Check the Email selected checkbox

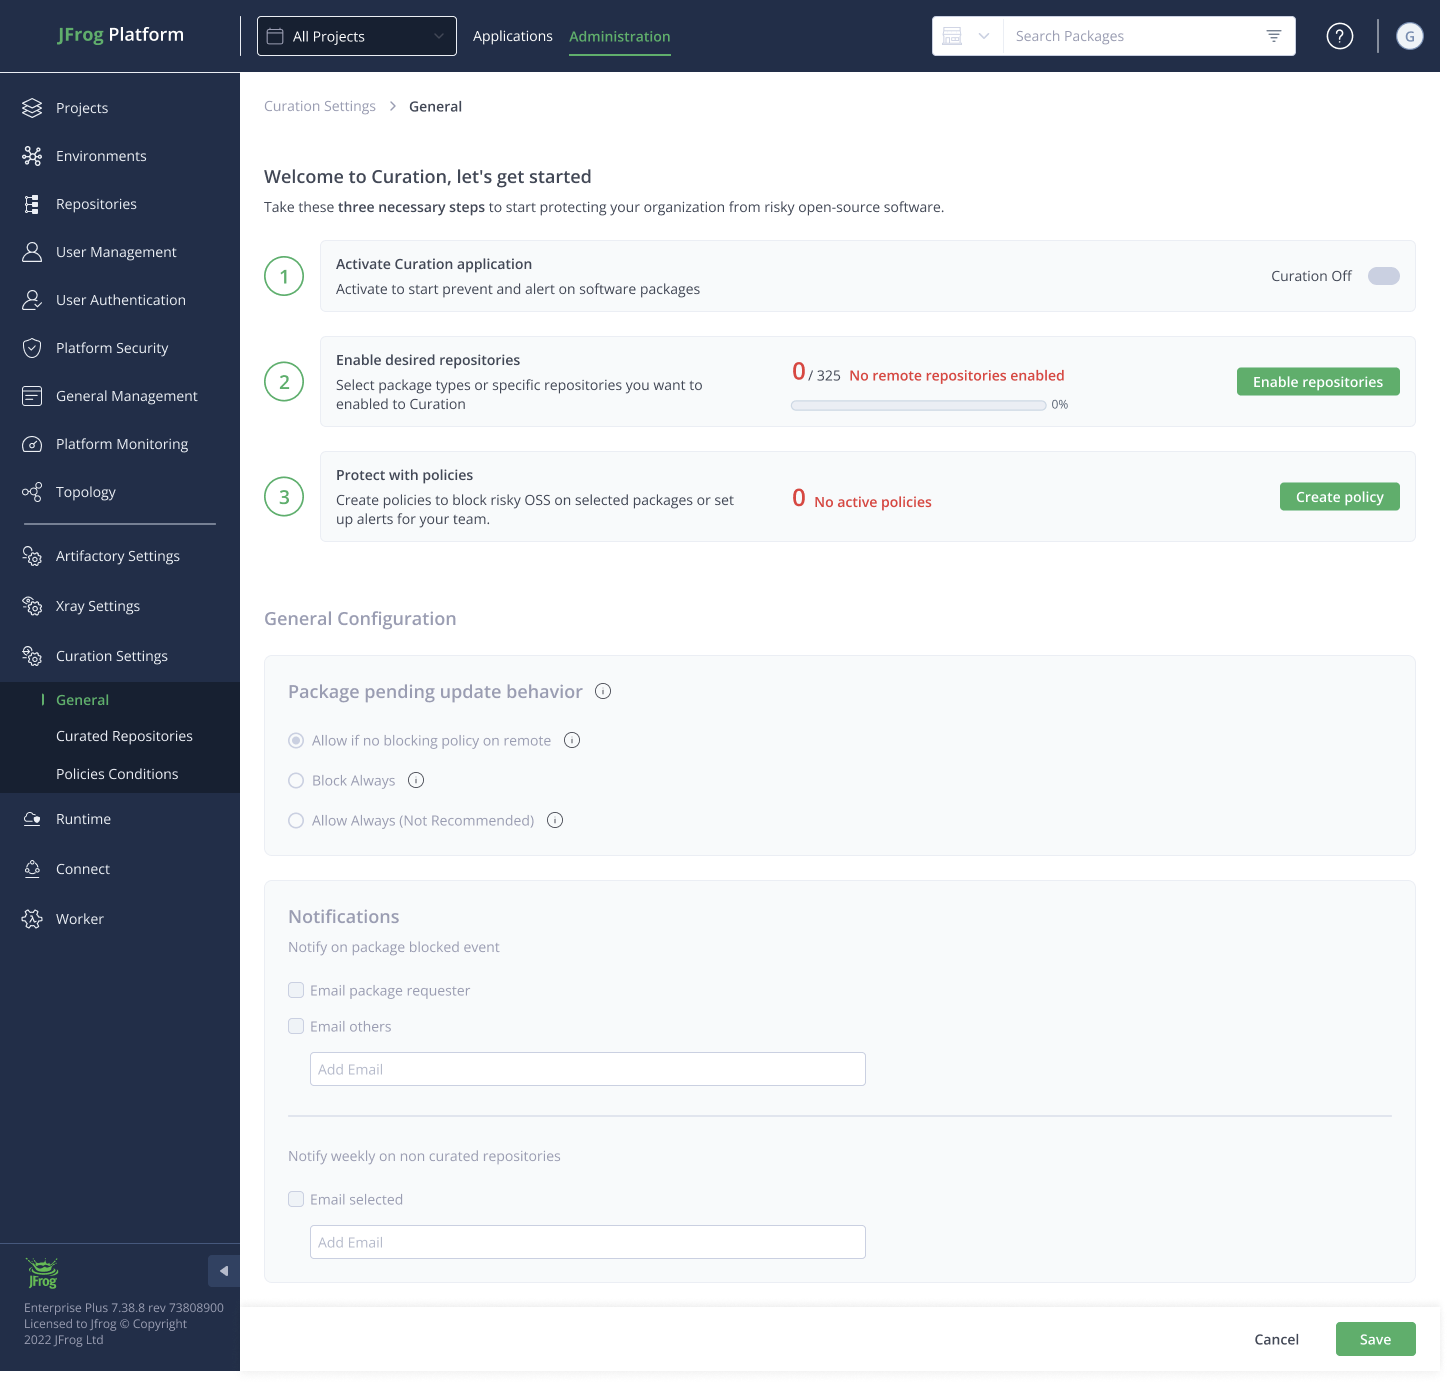click(x=296, y=1199)
